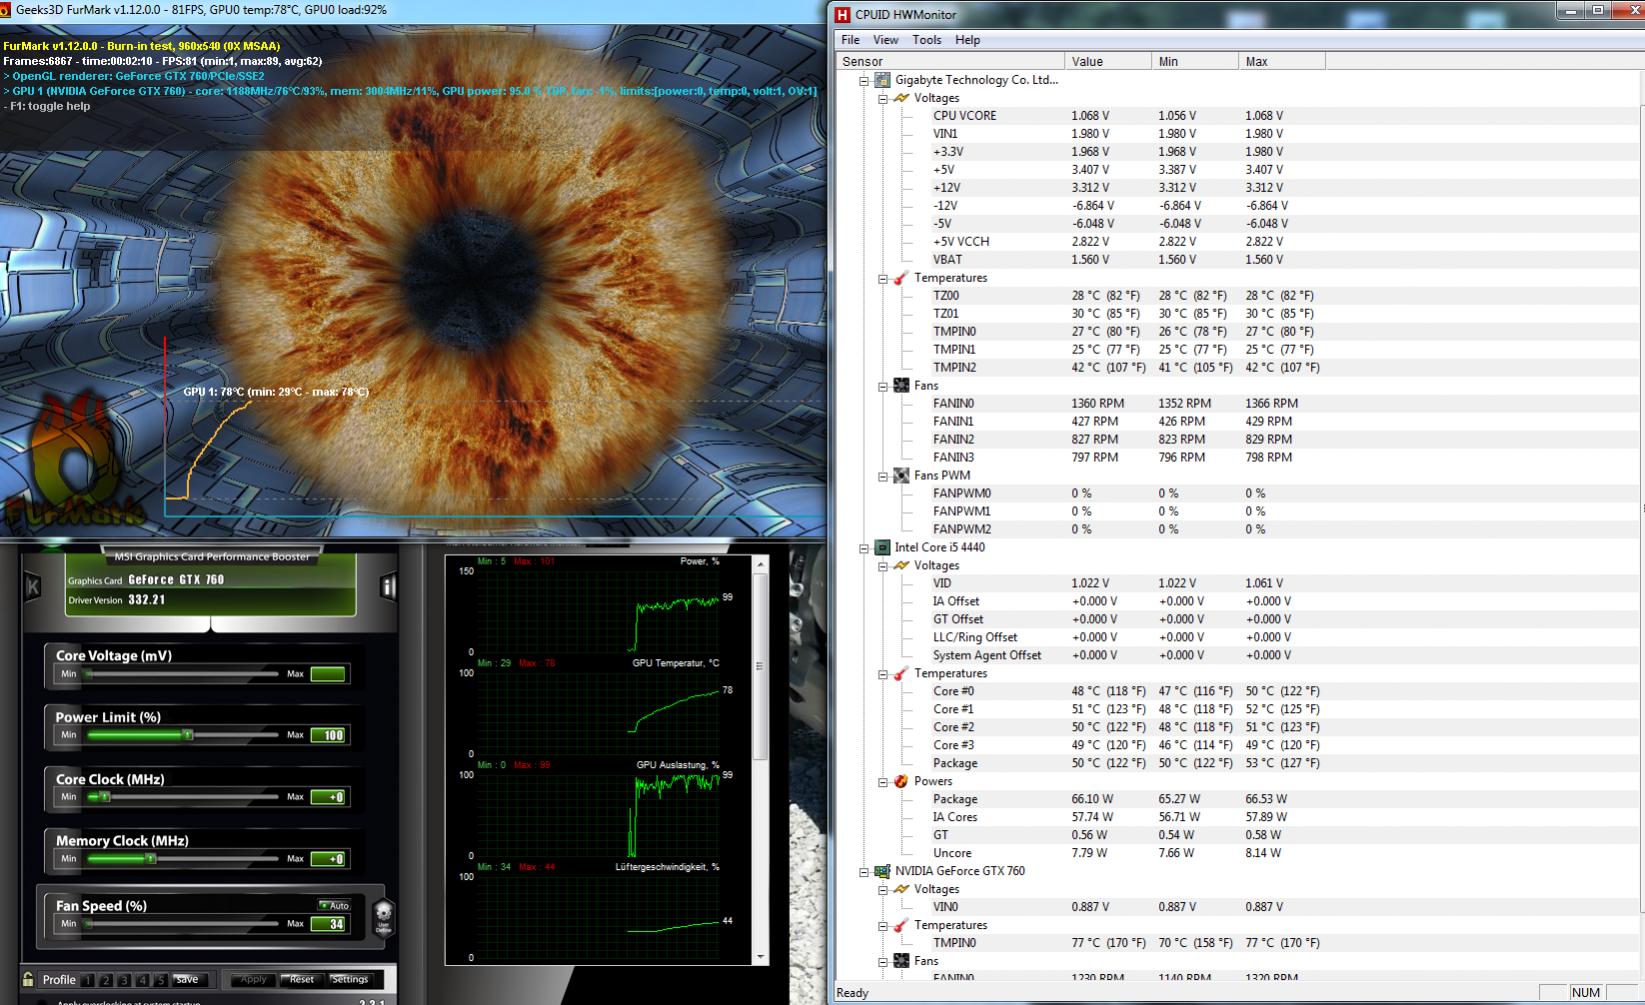Click the Sensor column header
The image size is (1645, 1005).
tap(950, 61)
